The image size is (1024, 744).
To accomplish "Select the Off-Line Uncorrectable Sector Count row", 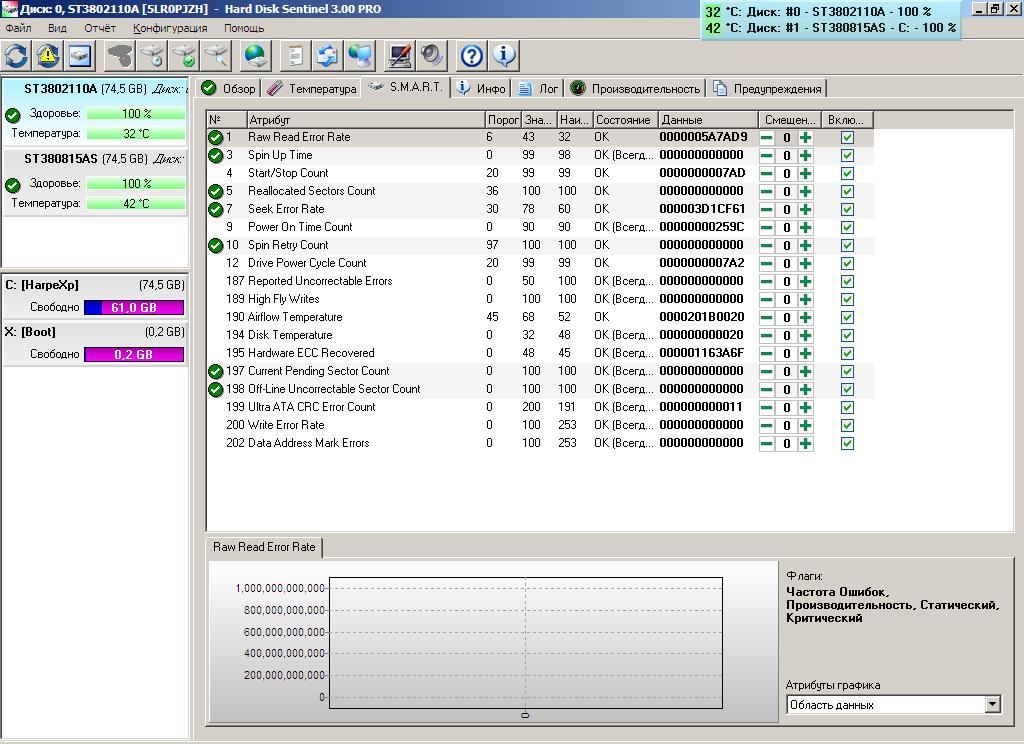I will (x=540, y=389).
